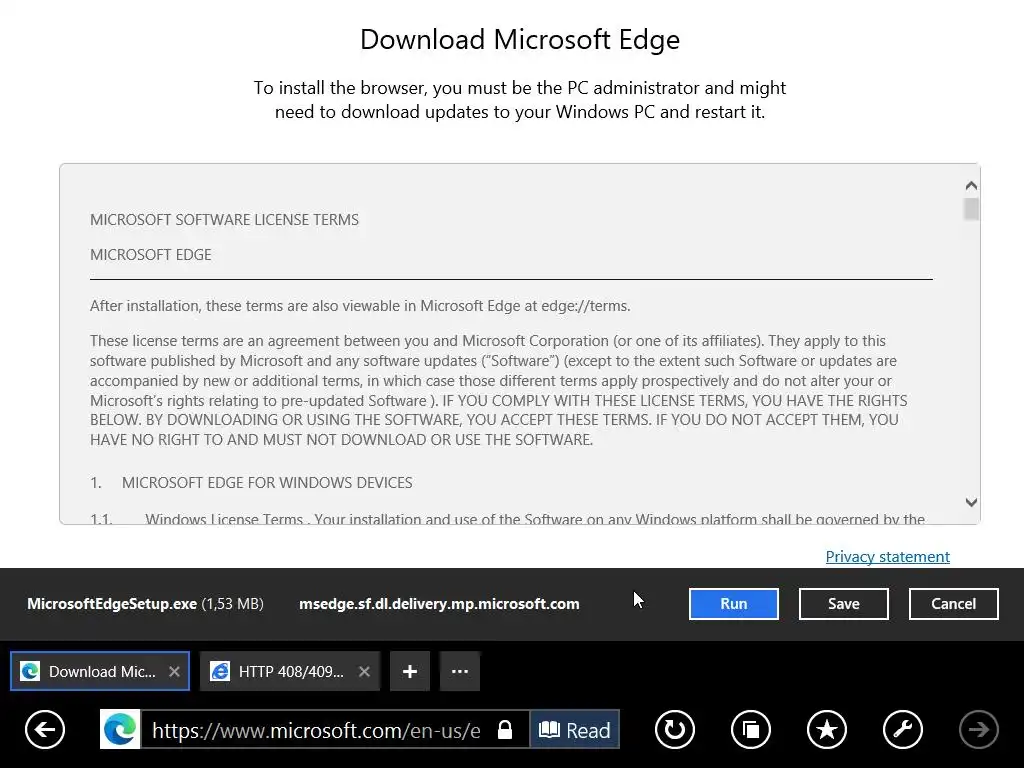Switch to the Download Mic... tab
The width and height of the screenshot is (1024, 768).
click(100, 671)
